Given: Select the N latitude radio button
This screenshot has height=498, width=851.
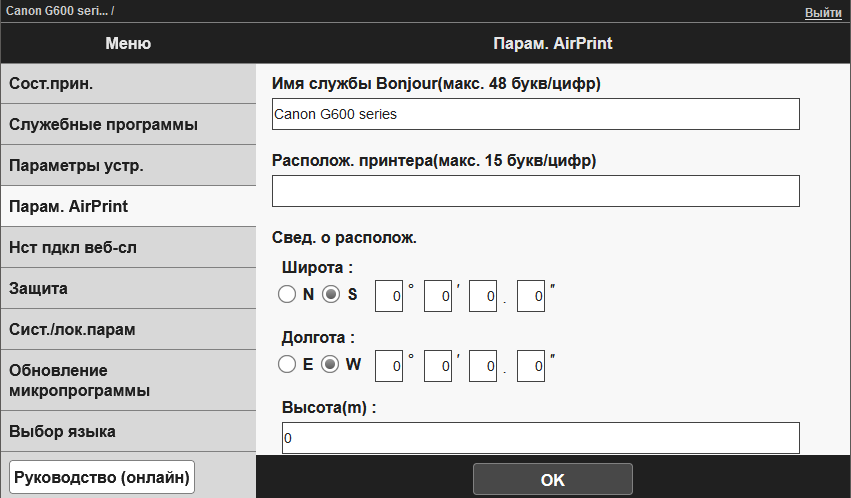Looking at the screenshot, I should [x=287, y=295].
